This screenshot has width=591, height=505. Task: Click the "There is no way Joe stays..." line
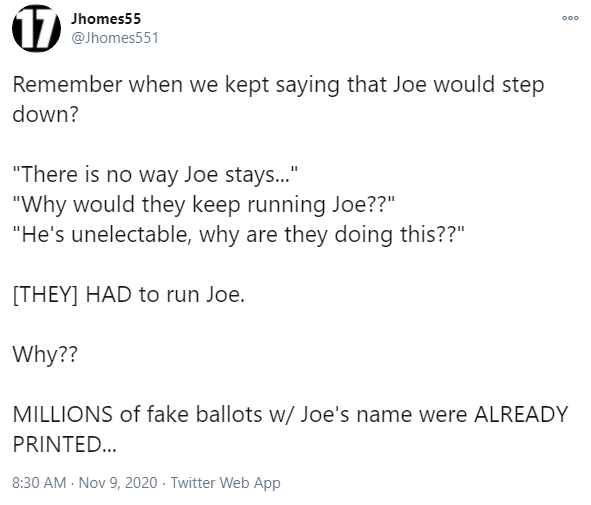coord(155,175)
